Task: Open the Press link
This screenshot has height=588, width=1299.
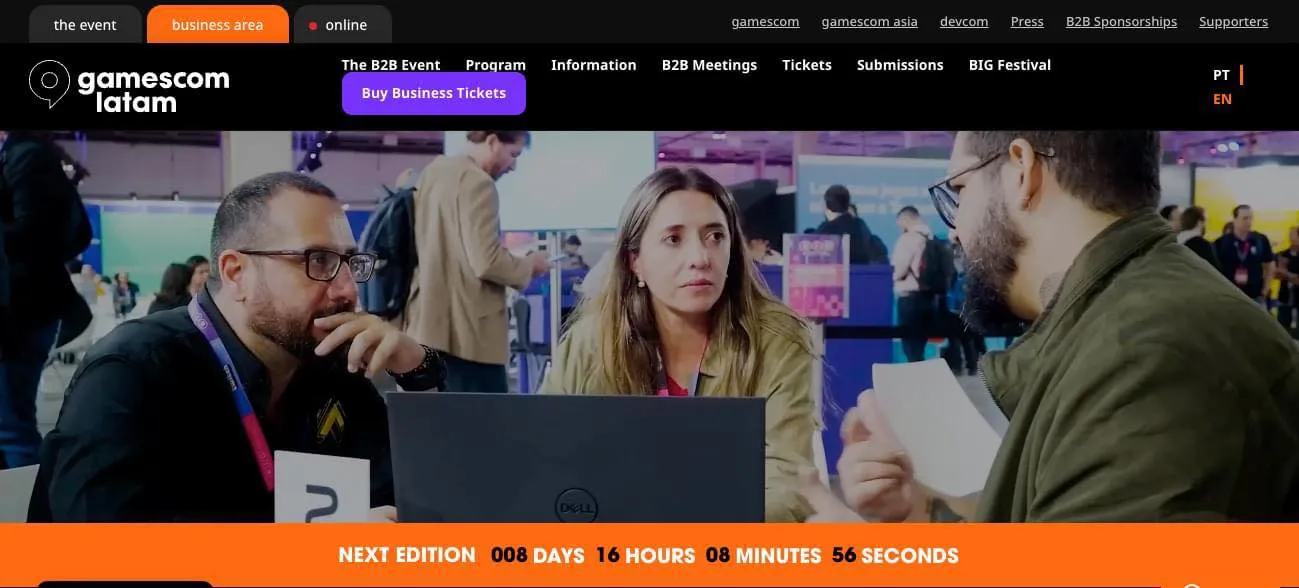Action: pos(1027,22)
